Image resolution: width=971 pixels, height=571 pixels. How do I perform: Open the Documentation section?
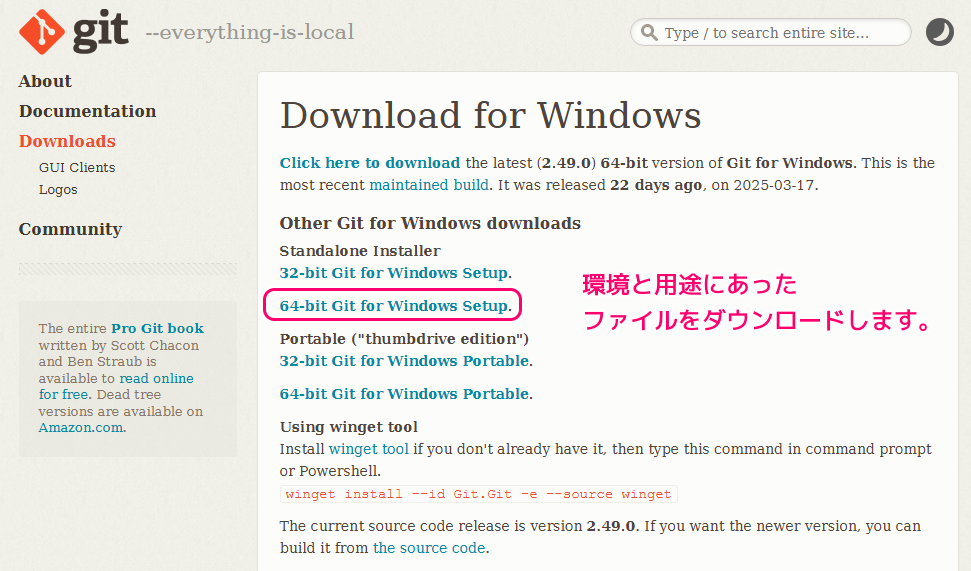click(87, 111)
